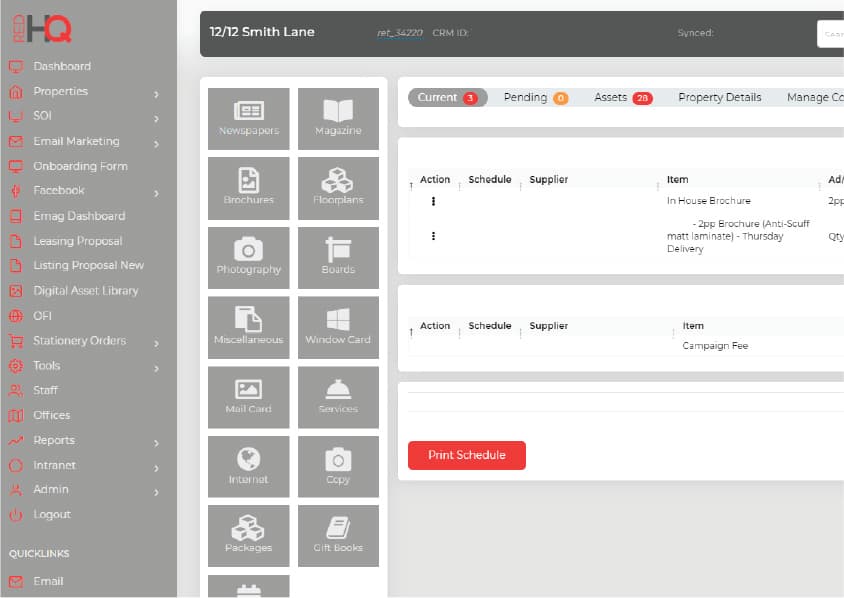Click the 12/12 Smith Lane title

click(262, 32)
